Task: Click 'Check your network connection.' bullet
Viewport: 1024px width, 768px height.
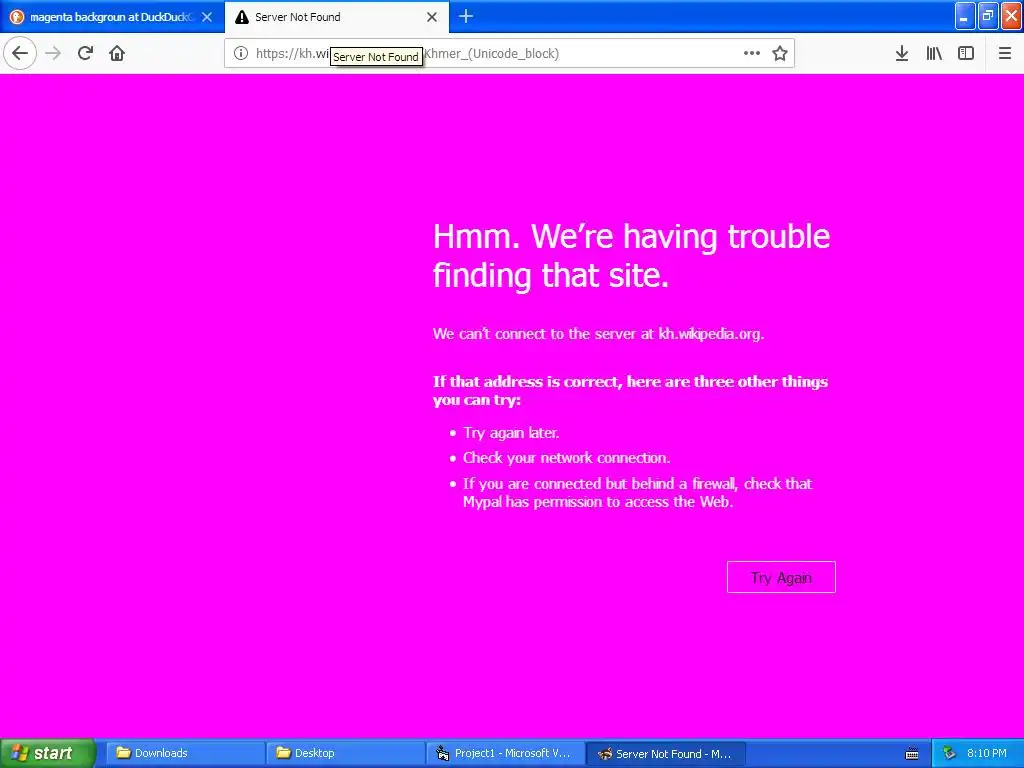Action: pyautogui.click(x=566, y=458)
